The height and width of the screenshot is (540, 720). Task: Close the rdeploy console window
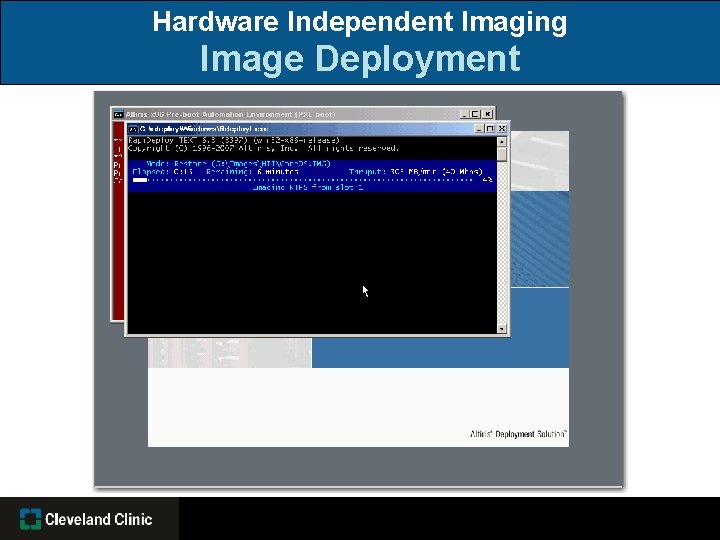(x=502, y=129)
